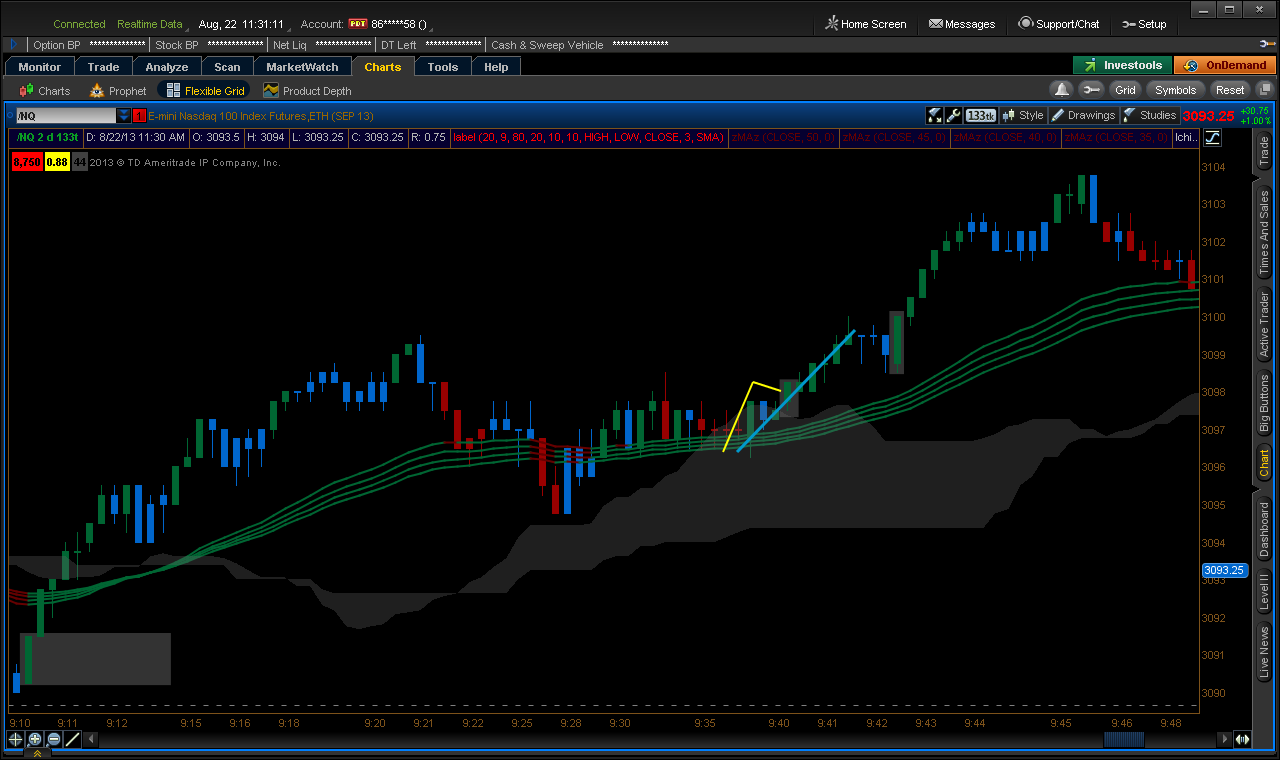Image resolution: width=1280 pixels, height=760 pixels.
Task: Open the 133tk timeframe selector
Action: click(x=980, y=116)
